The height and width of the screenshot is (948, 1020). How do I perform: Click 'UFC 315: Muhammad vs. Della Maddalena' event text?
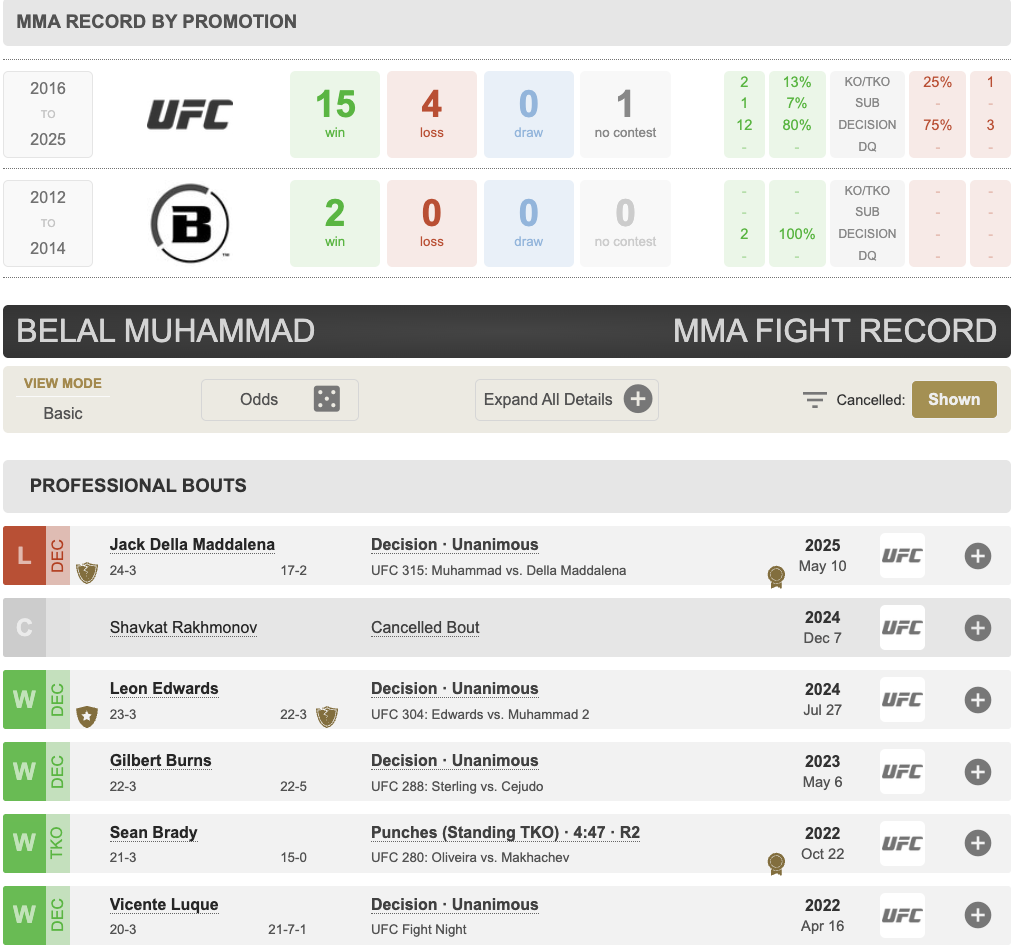[498, 571]
